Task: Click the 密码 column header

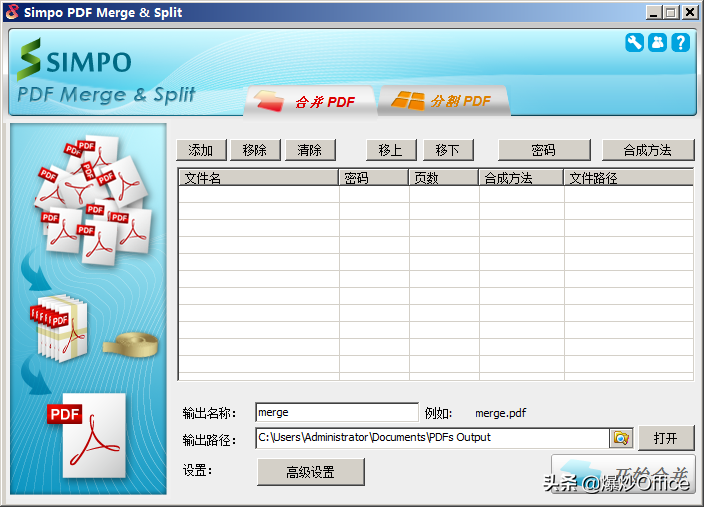Action: click(x=374, y=178)
